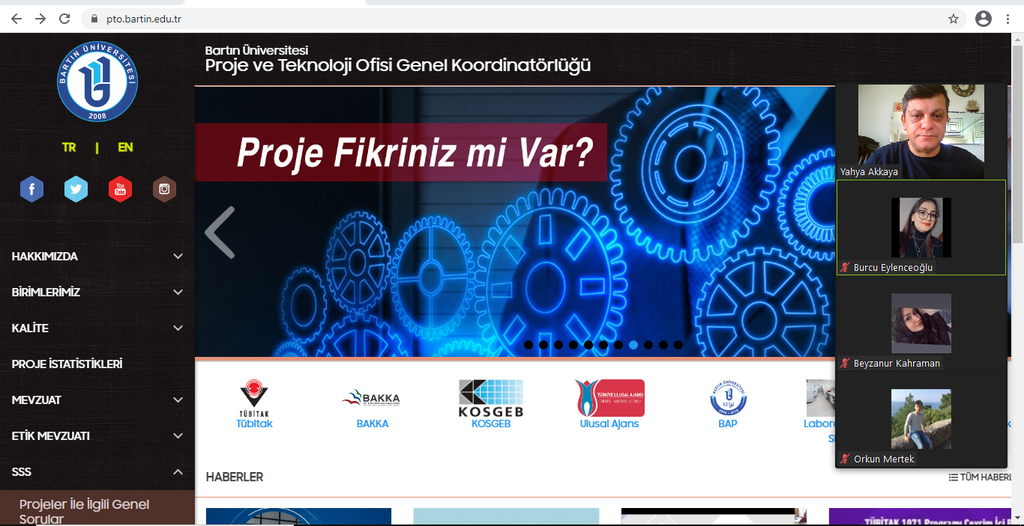1024x526 pixels.
Task: Open the Tübitak link text
Action: [254, 423]
